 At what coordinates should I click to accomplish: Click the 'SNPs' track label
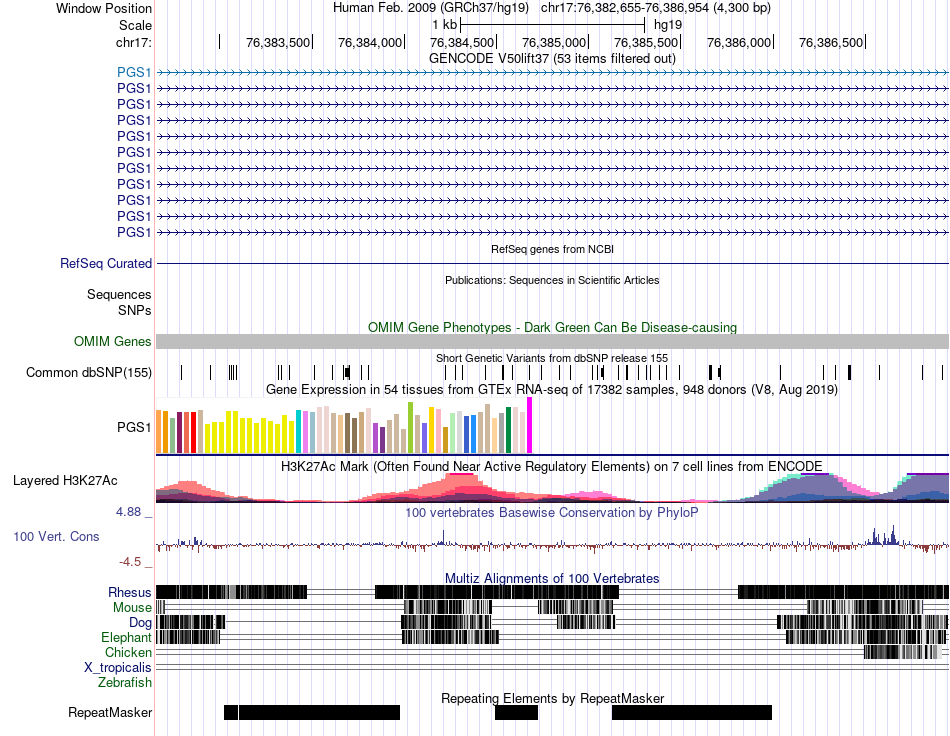click(135, 310)
